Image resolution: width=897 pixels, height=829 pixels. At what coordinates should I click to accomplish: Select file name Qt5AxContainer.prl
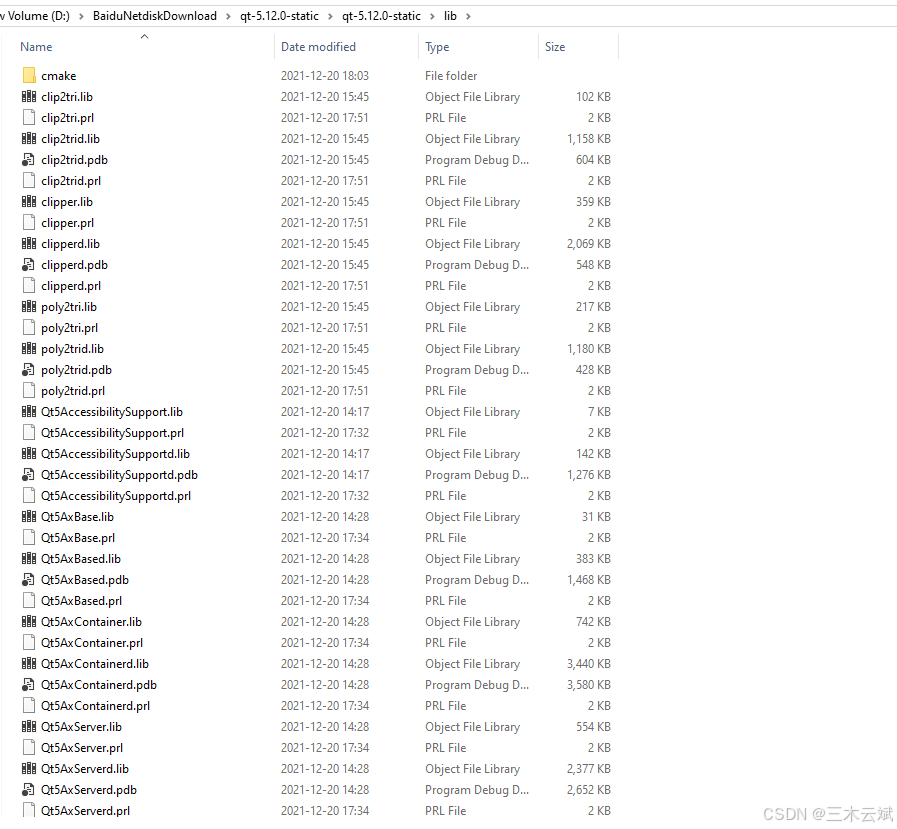click(x=92, y=643)
